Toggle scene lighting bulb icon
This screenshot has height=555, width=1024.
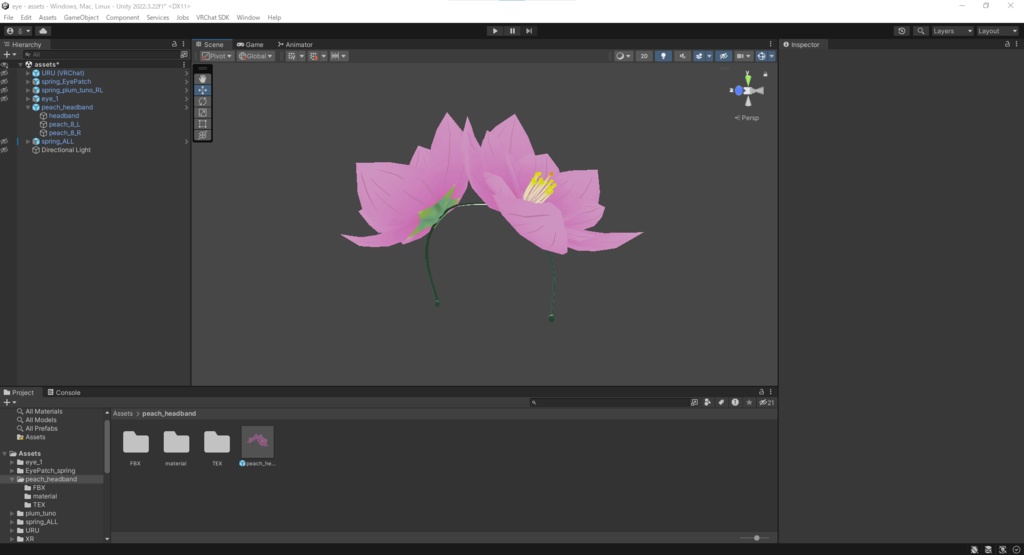[663, 56]
